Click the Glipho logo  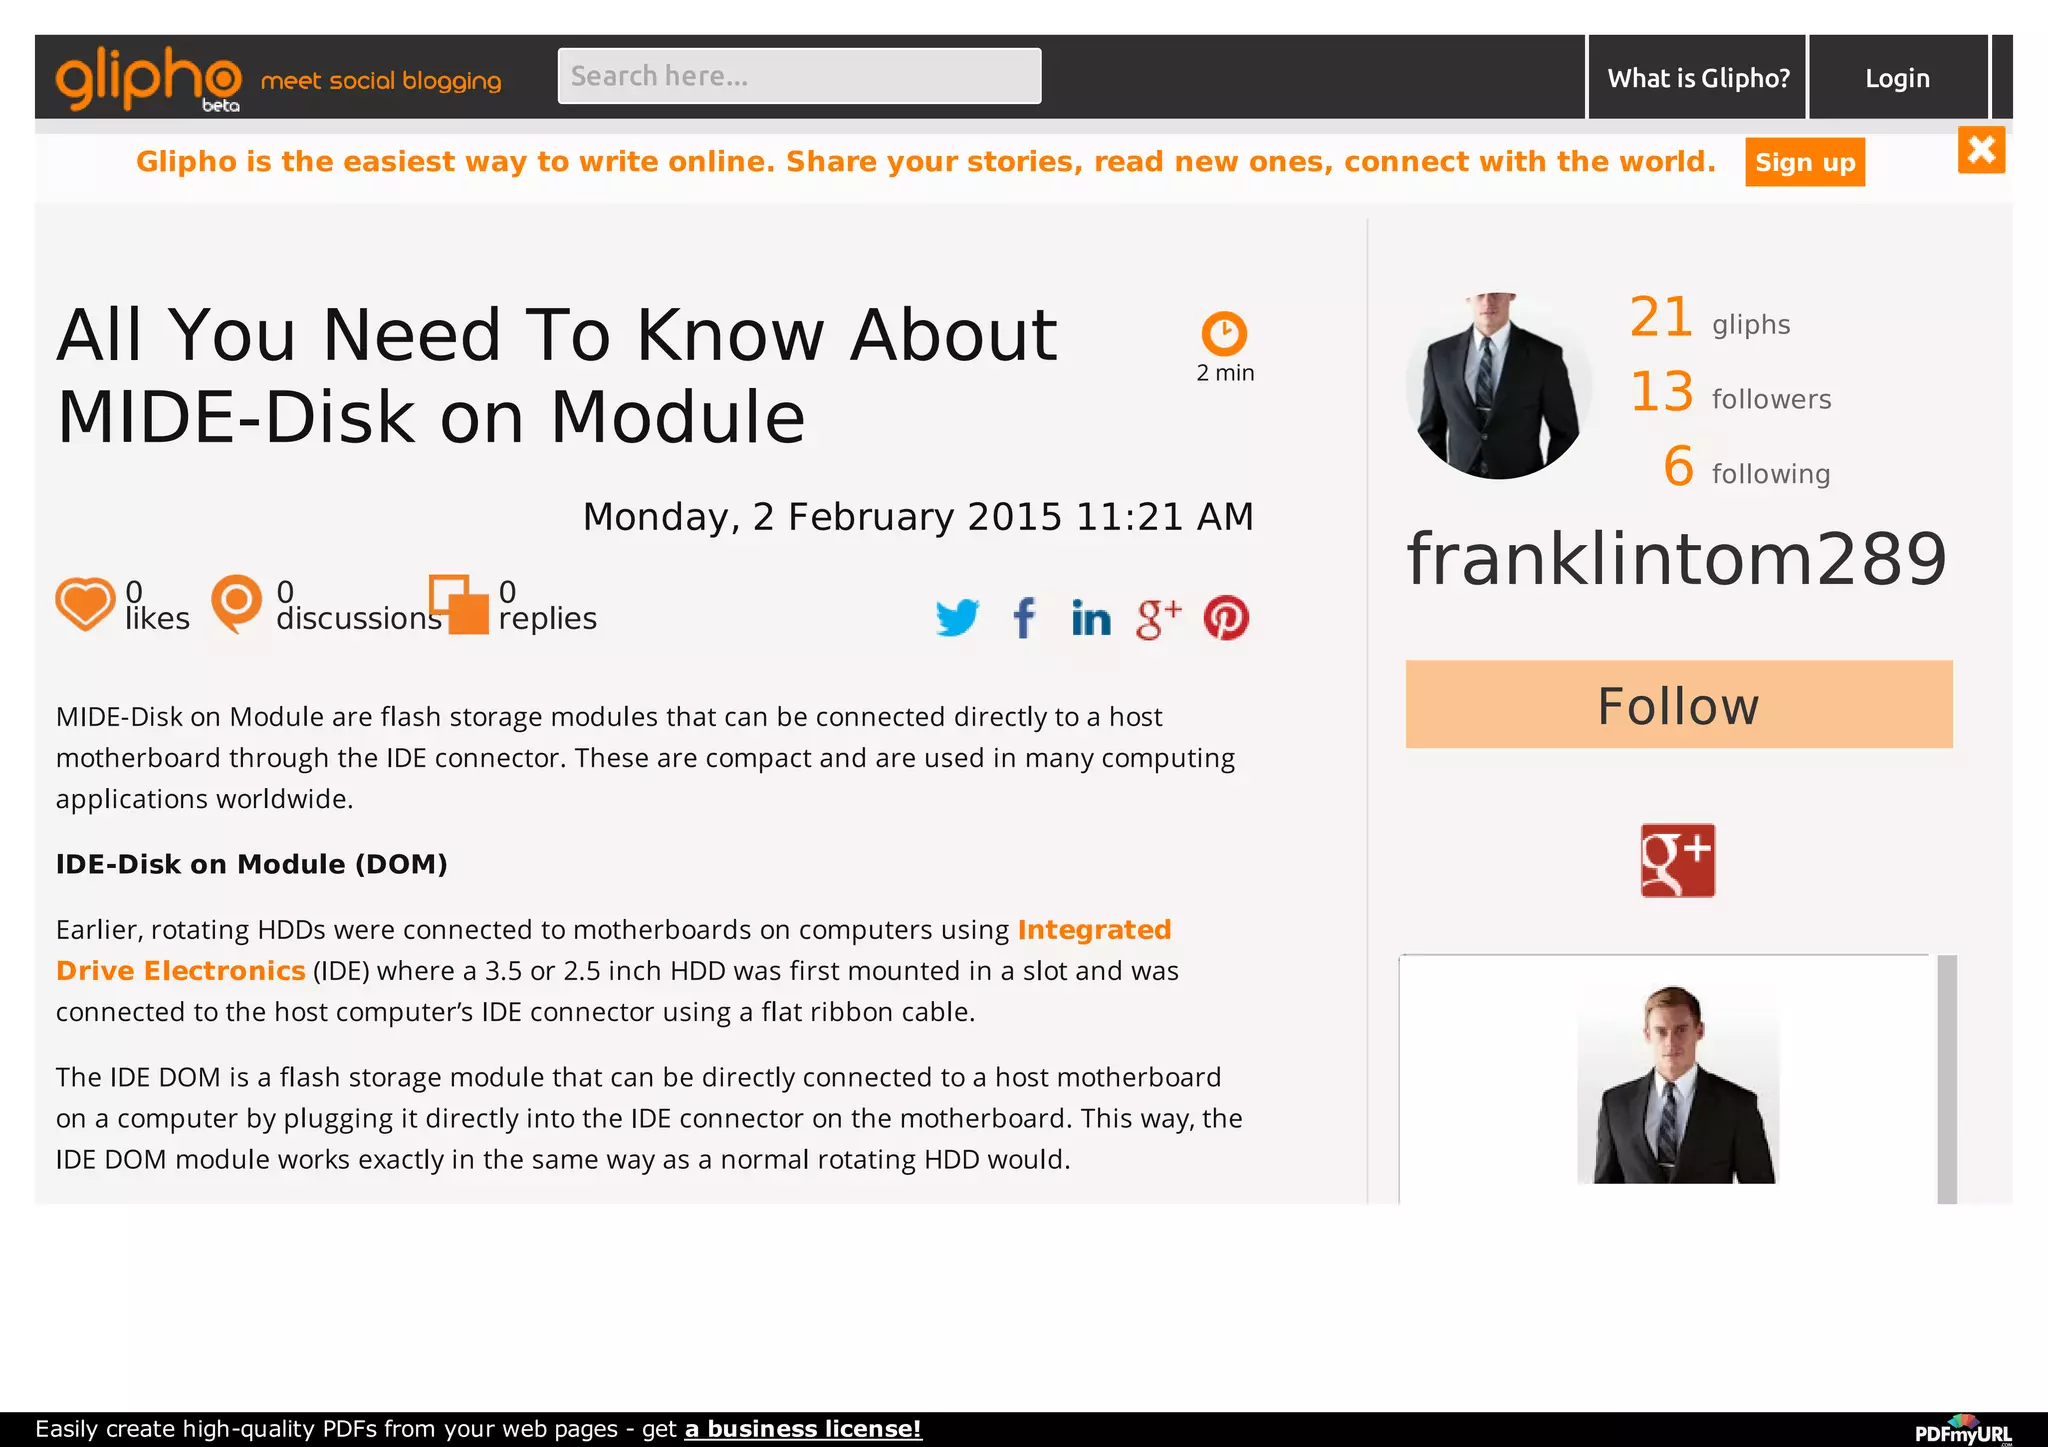coord(148,78)
